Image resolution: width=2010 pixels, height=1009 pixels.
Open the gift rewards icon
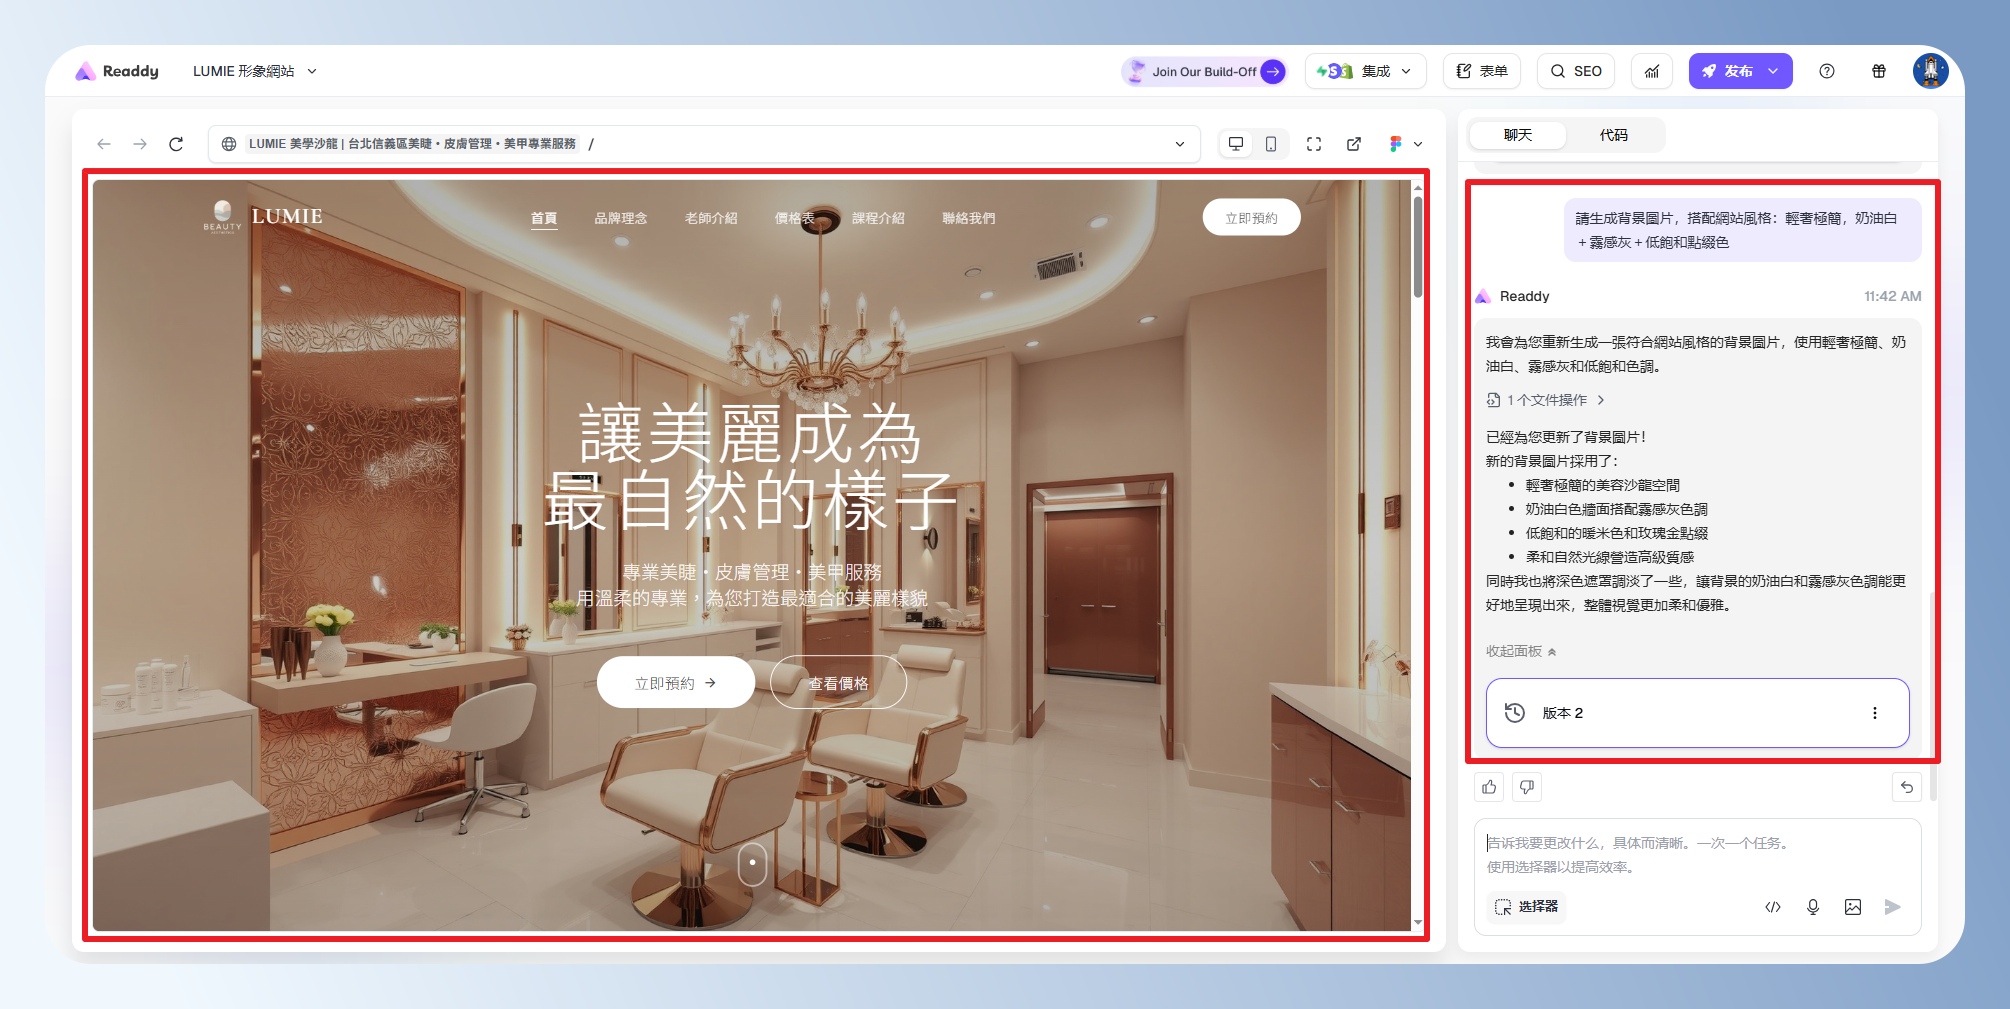1879,71
